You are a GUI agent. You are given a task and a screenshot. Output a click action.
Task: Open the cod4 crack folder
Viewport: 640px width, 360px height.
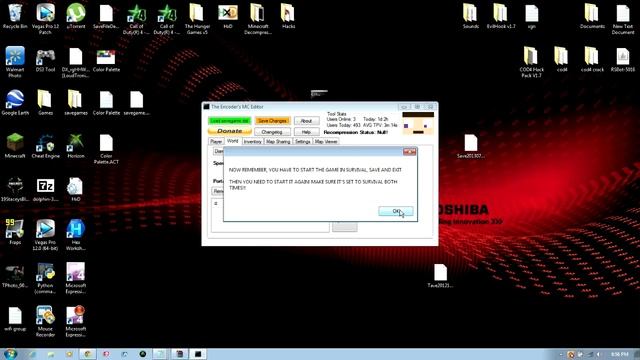pyautogui.click(x=592, y=60)
